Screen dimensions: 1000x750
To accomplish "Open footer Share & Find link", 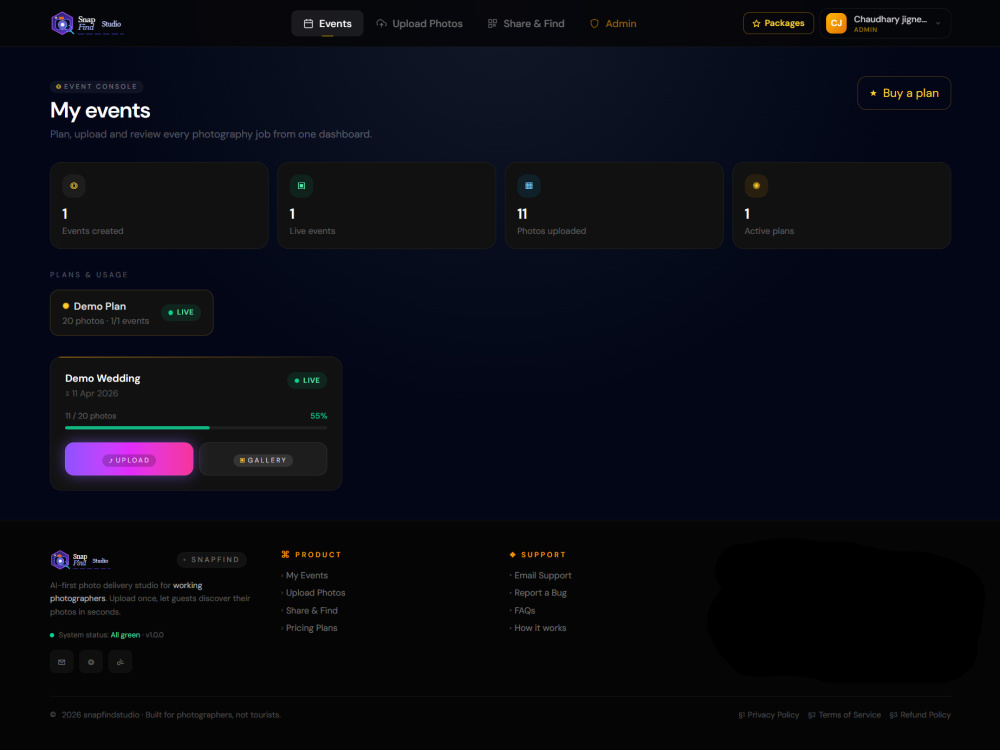I will (x=311, y=610).
